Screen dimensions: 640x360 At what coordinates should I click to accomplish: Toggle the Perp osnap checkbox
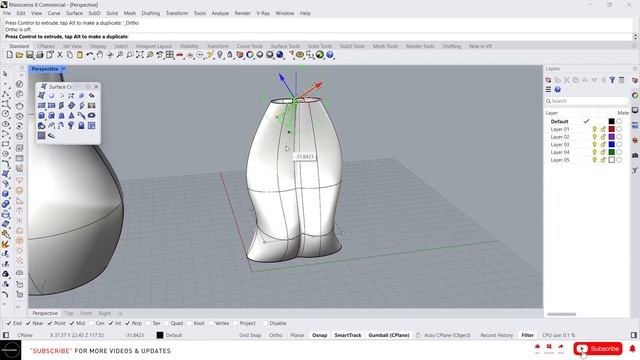tap(127, 323)
